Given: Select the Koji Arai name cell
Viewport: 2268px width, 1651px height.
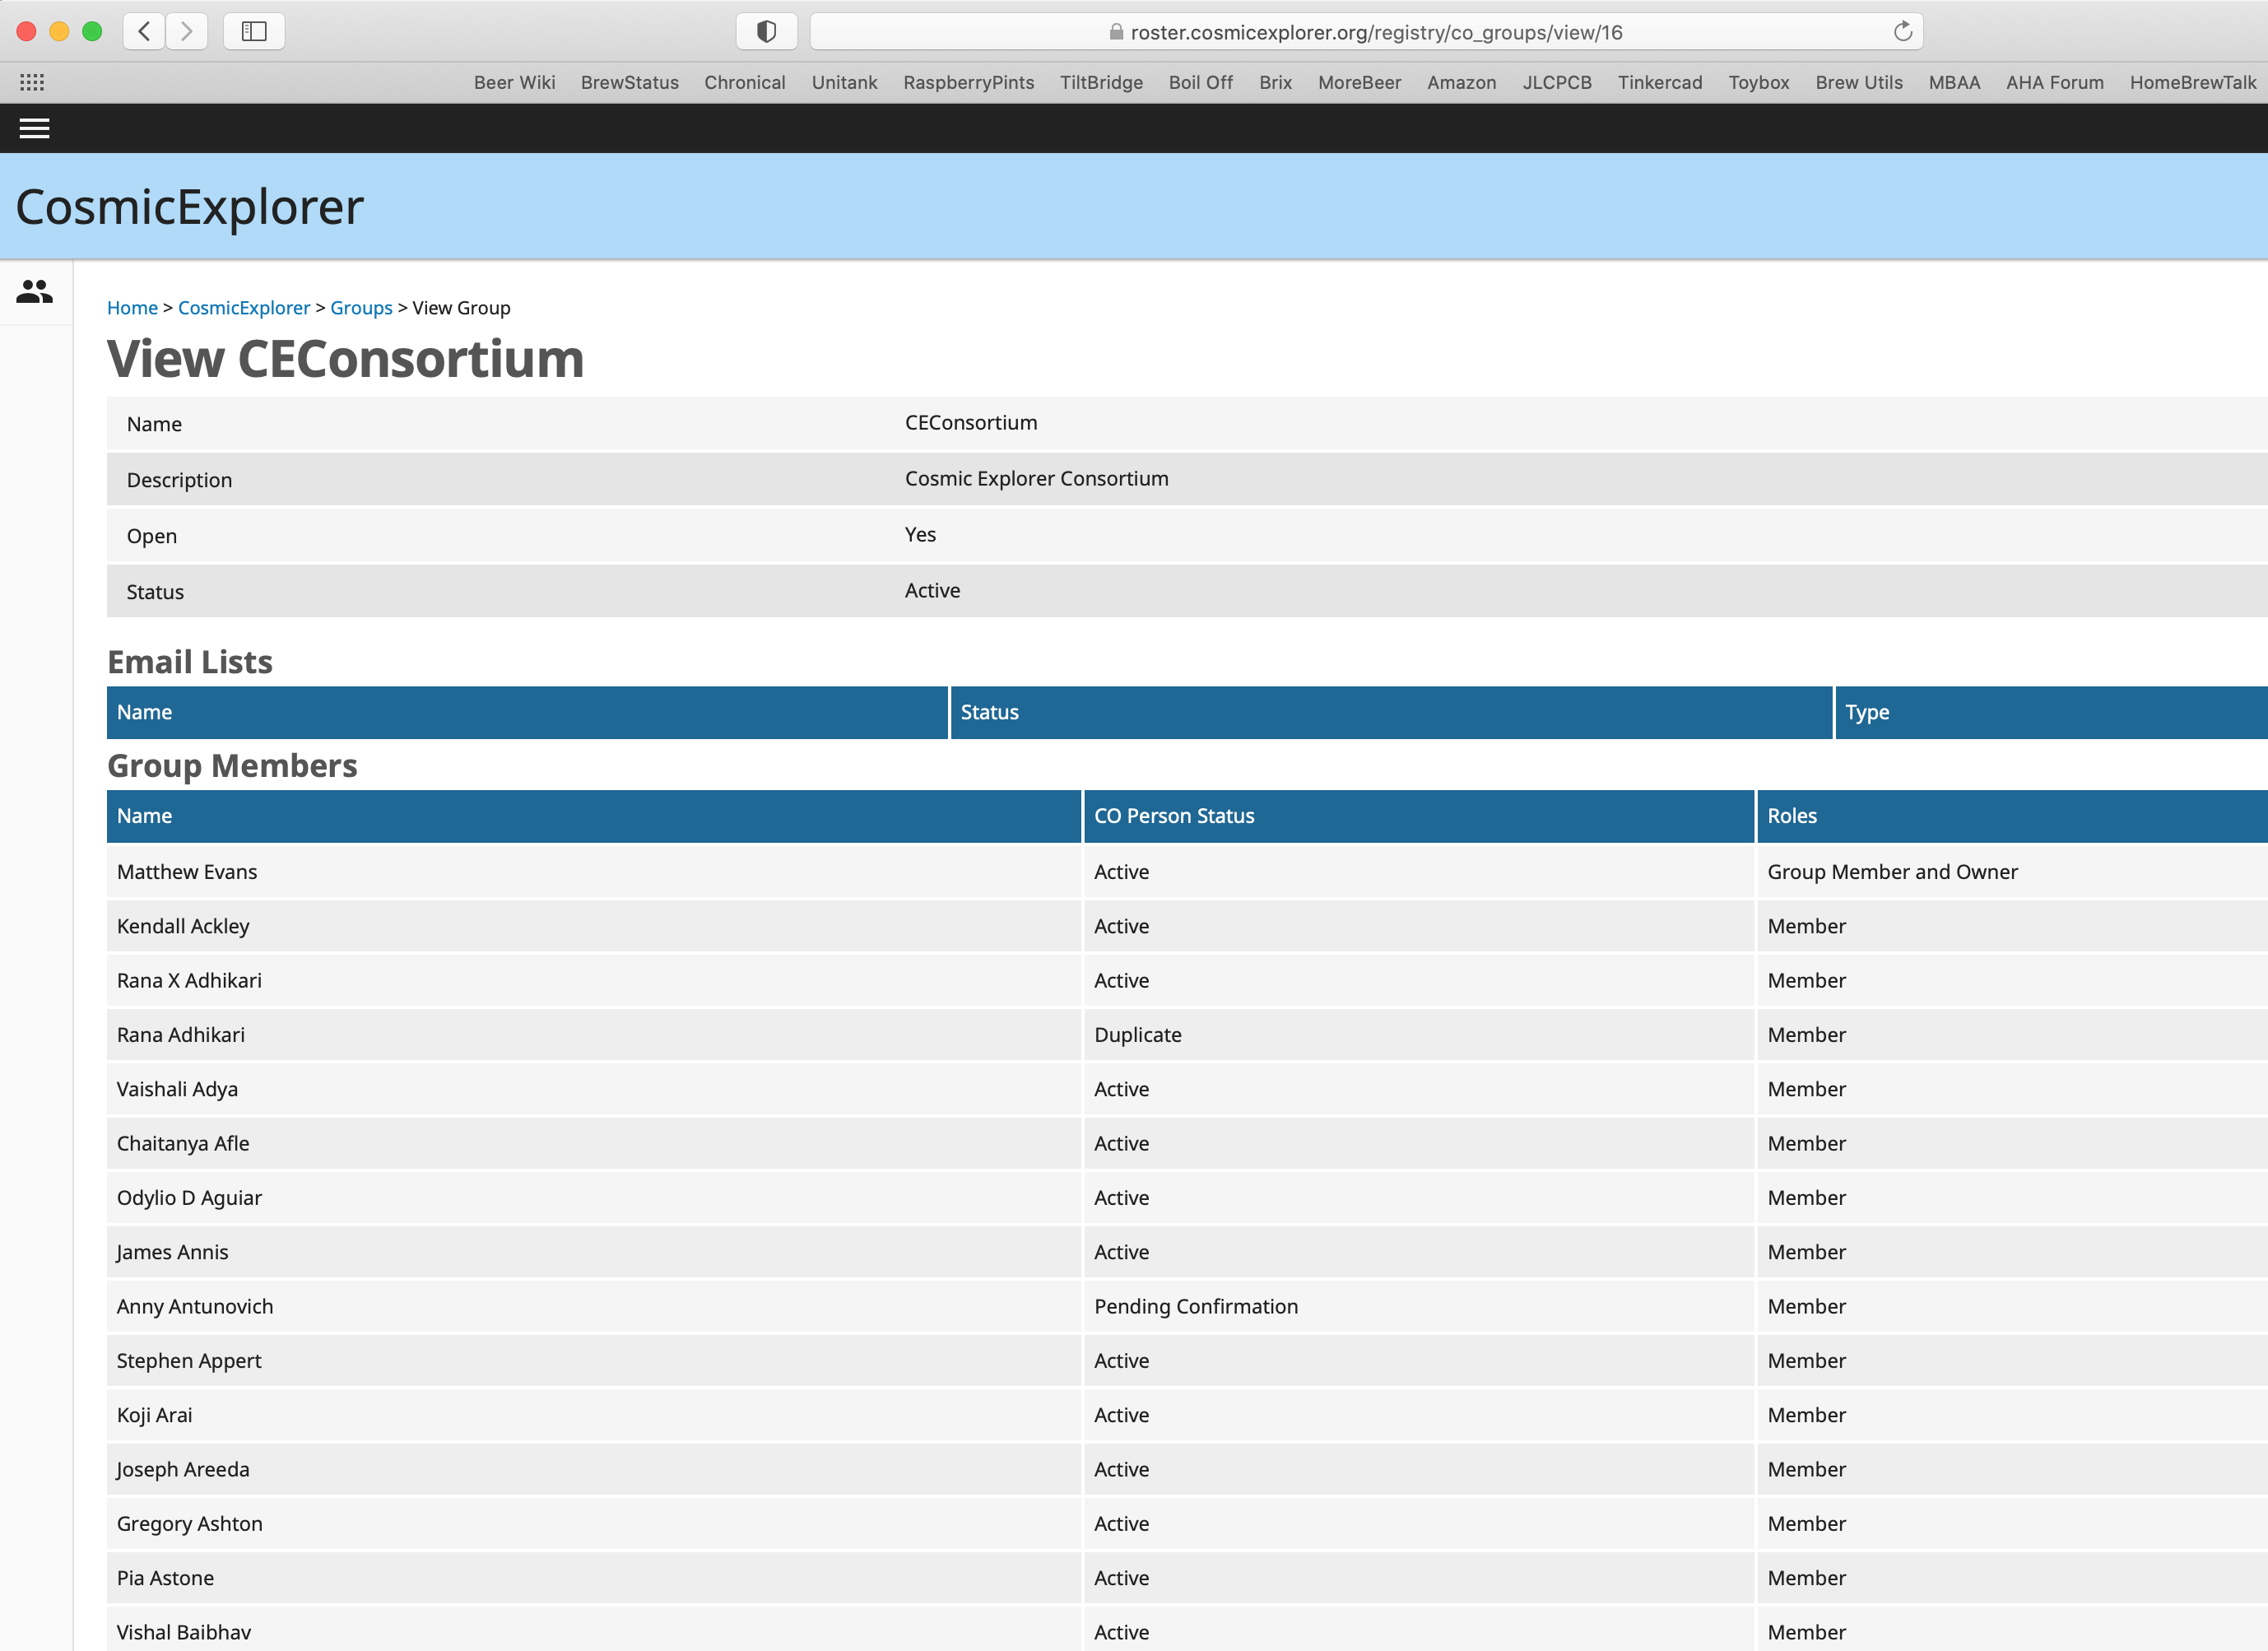Looking at the screenshot, I should tap(594, 1415).
